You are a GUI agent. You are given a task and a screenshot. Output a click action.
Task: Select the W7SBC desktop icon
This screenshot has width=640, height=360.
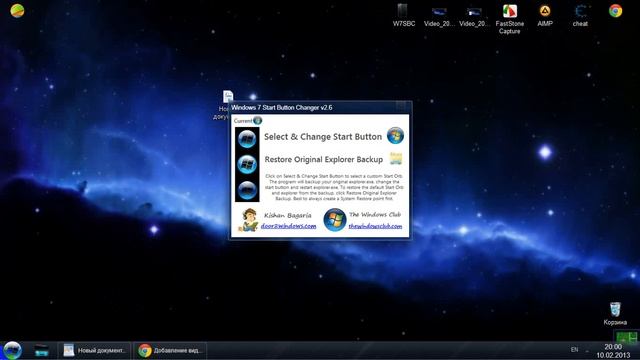(x=404, y=16)
